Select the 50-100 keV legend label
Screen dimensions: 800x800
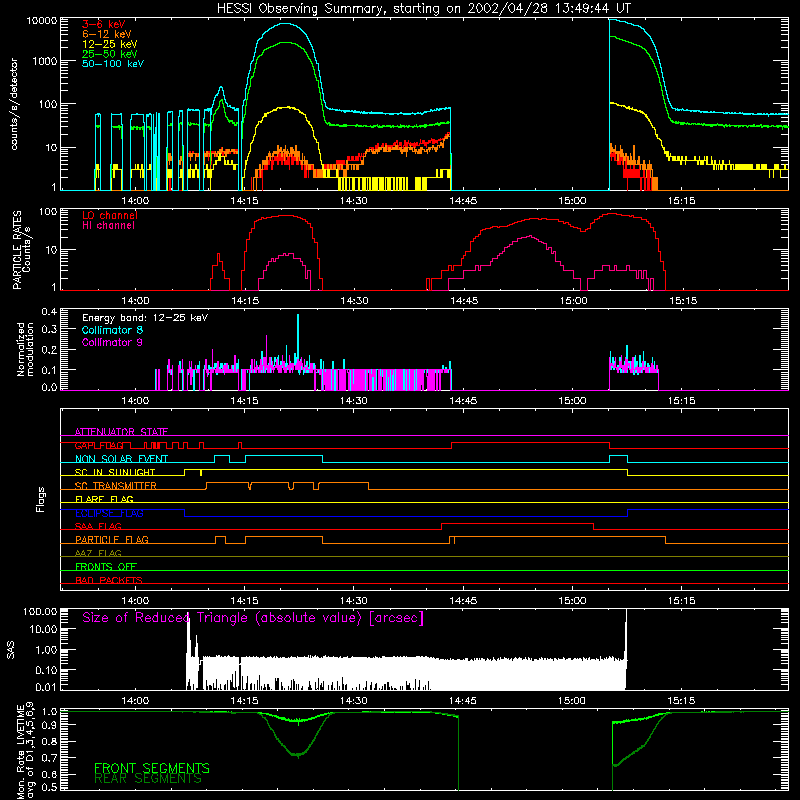pos(113,64)
